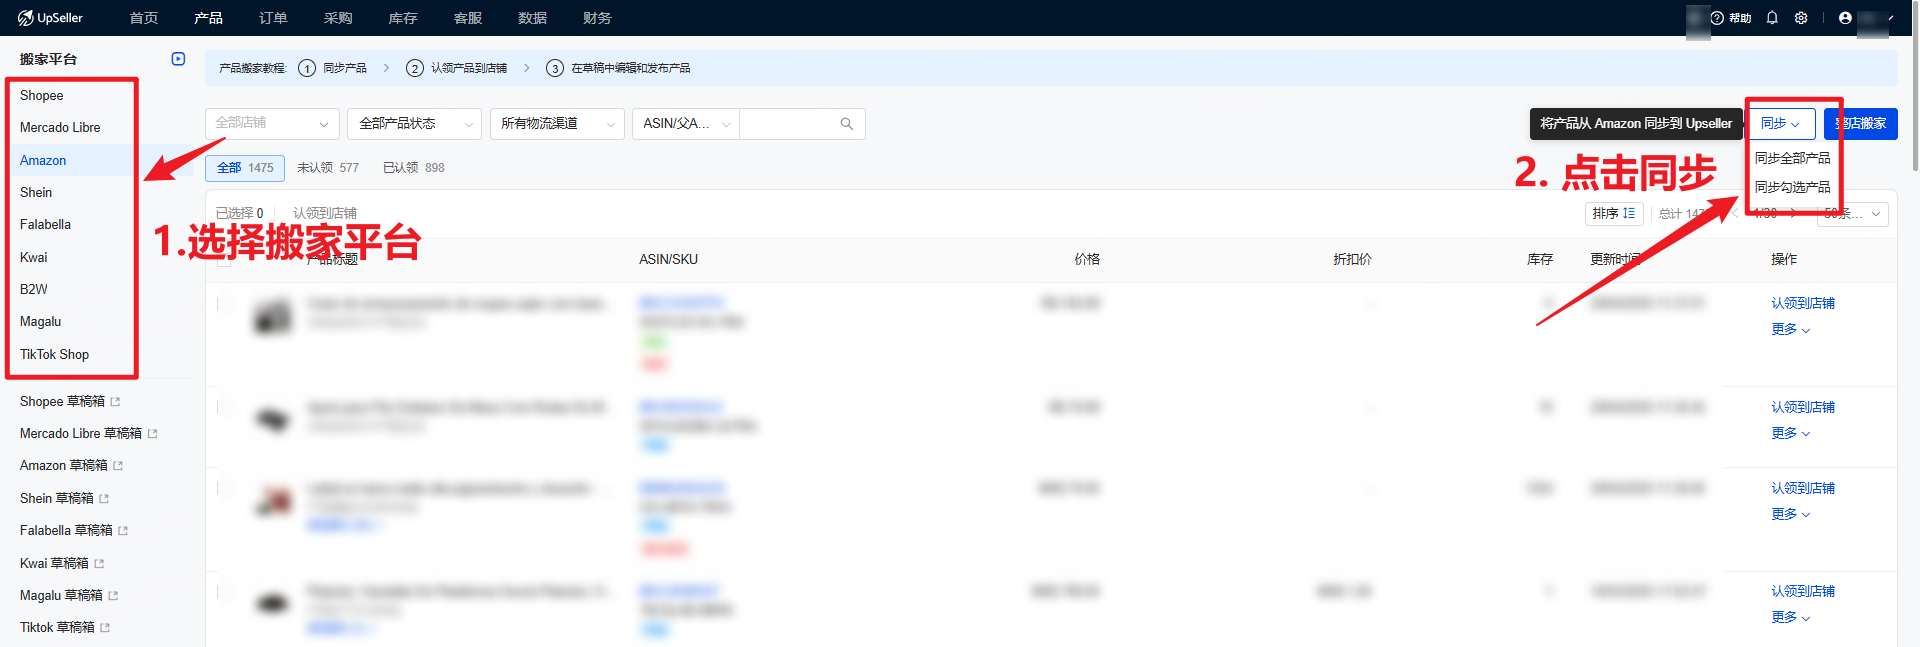Select TikTok Shop in the platform list
The height and width of the screenshot is (647, 1920).
pos(54,355)
